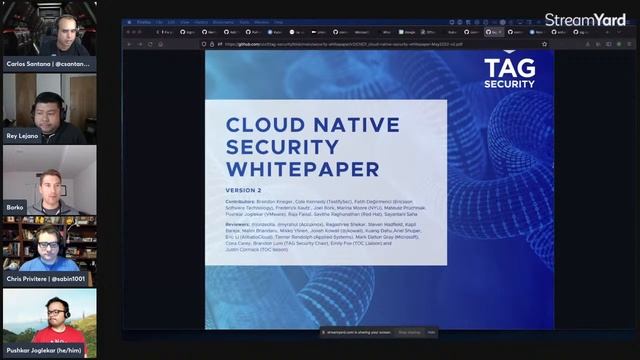The image size is (640, 360).
Task: Click the 'CLOUD NATIVE SECURITY WHITEPAPER' title
Action: pyautogui.click(x=313, y=147)
